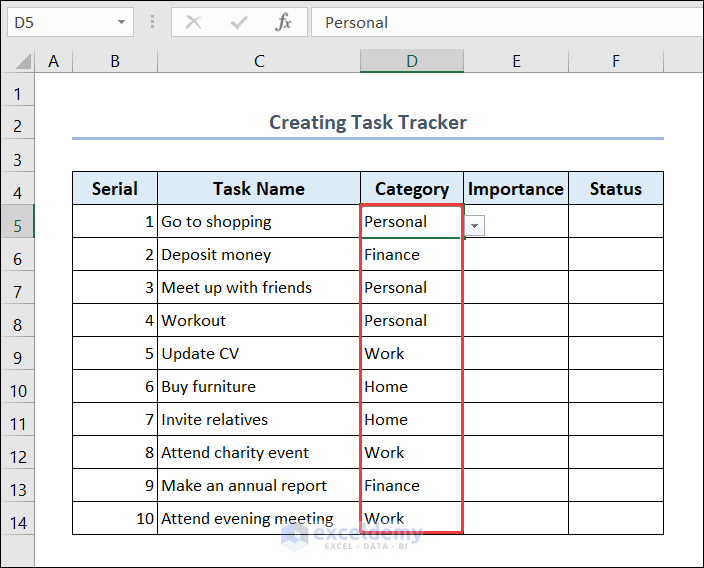Click Personal category in Meet up row
Screen dimensions: 704x568
(x=412, y=287)
